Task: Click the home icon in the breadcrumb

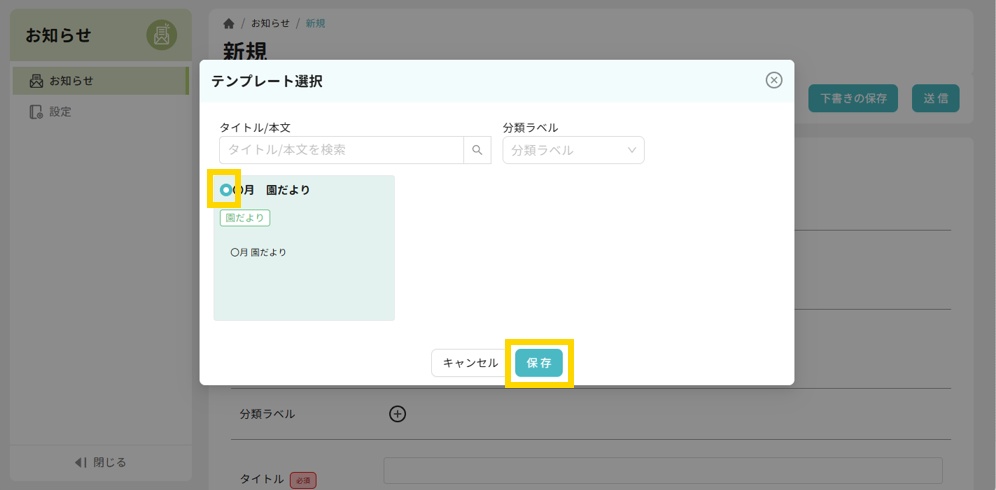Action: (x=229, y=23)
